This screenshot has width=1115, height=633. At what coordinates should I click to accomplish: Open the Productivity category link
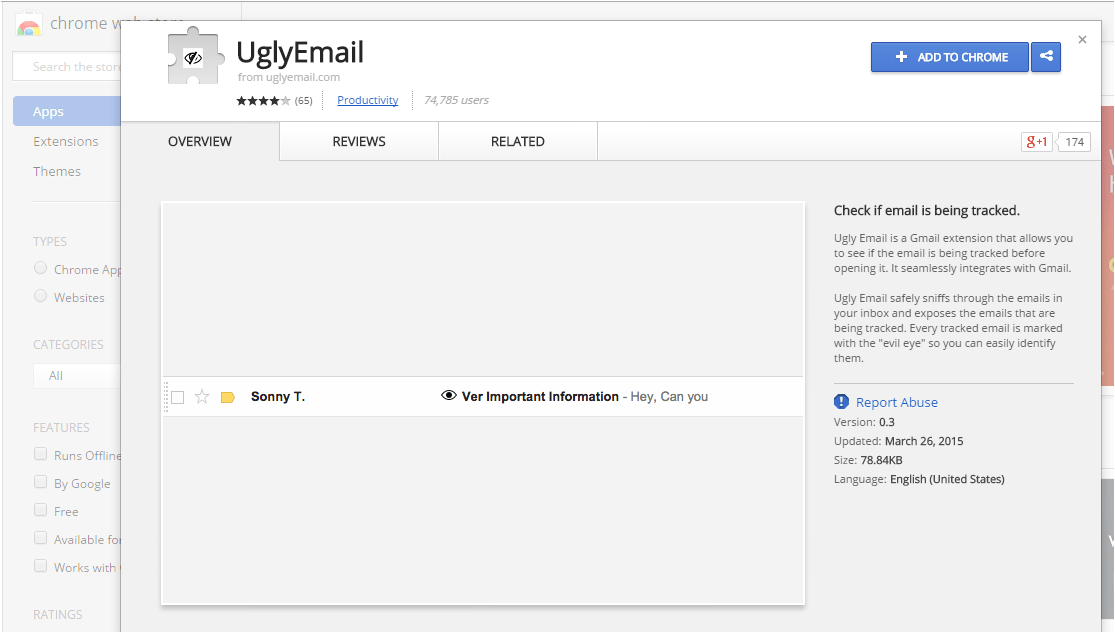(x=368, y=100)
